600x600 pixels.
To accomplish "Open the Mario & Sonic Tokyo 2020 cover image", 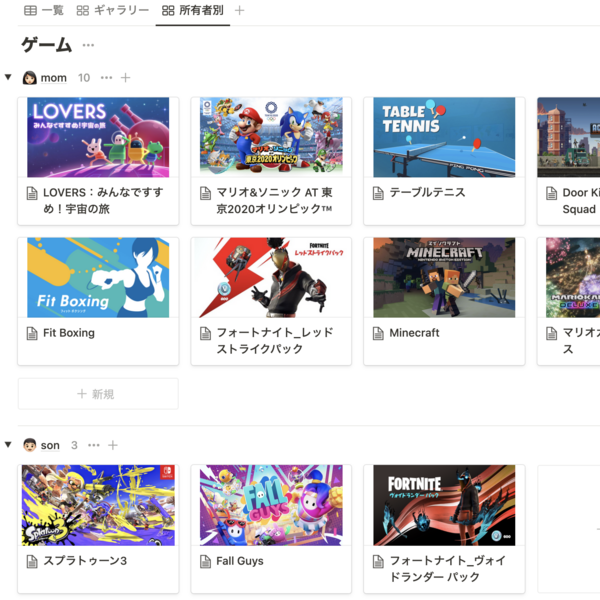I will 271,137.
